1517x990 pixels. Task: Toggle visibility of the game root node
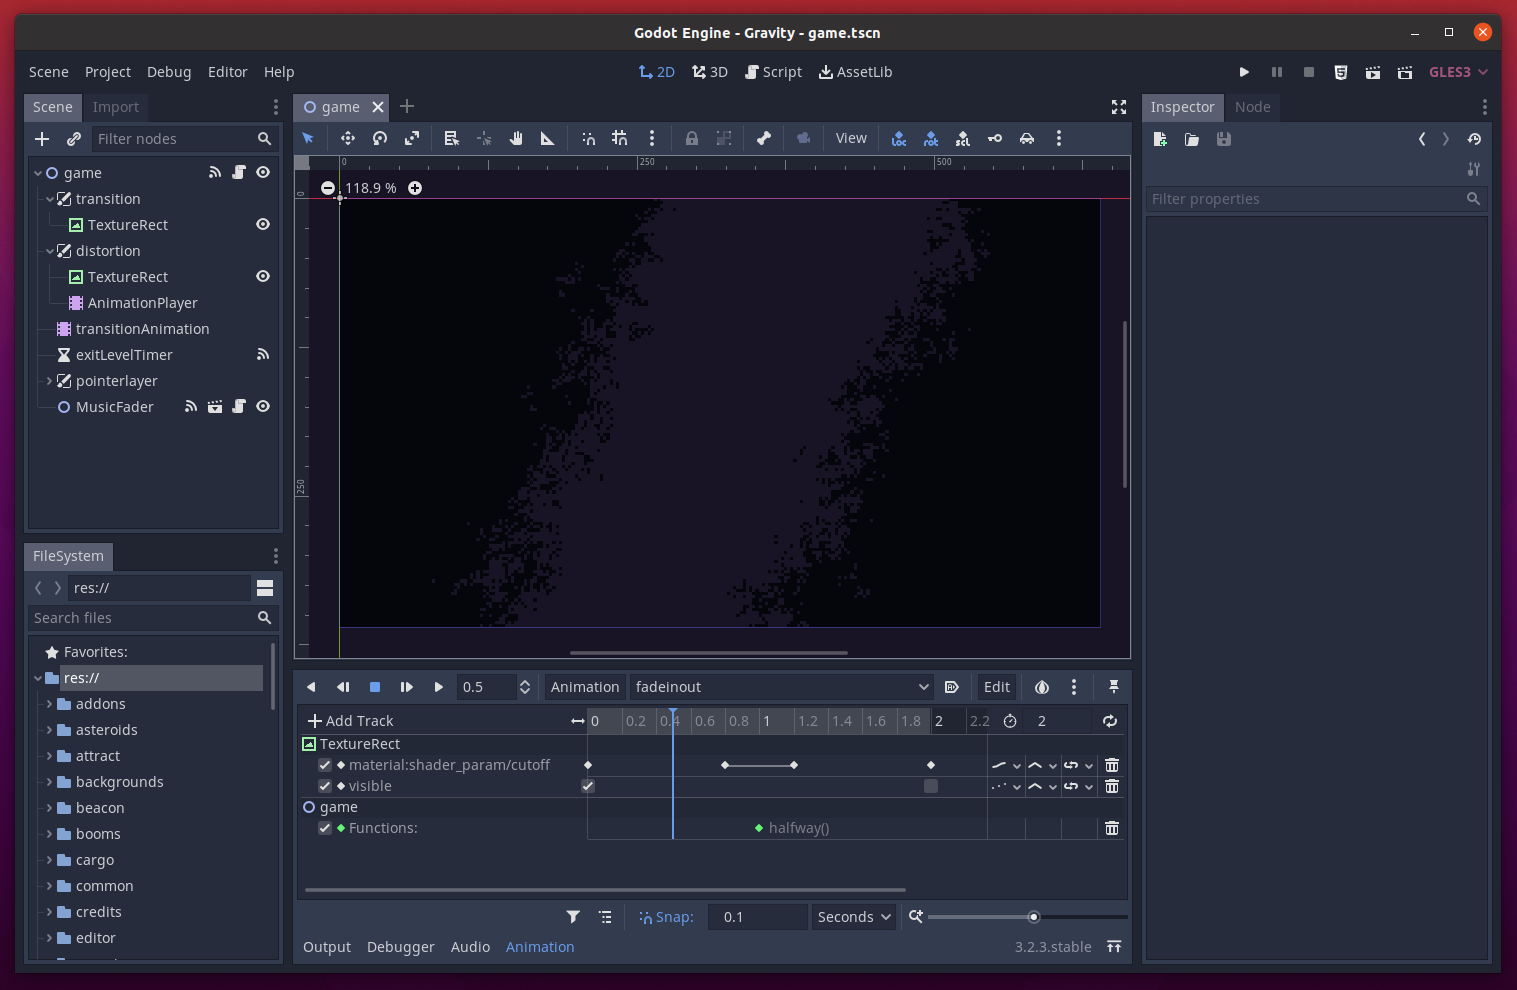(262, 172)
